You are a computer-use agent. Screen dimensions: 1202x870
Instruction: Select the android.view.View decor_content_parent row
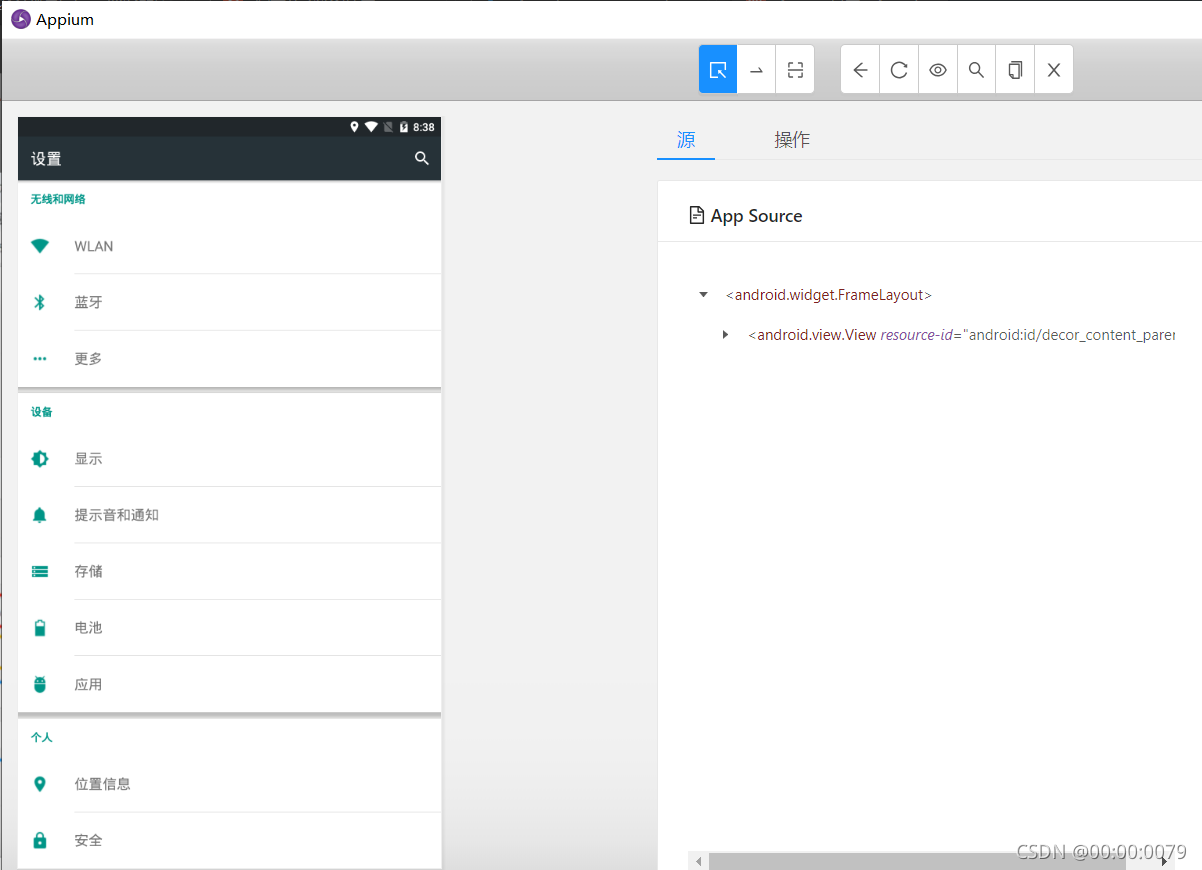point(961,335)
